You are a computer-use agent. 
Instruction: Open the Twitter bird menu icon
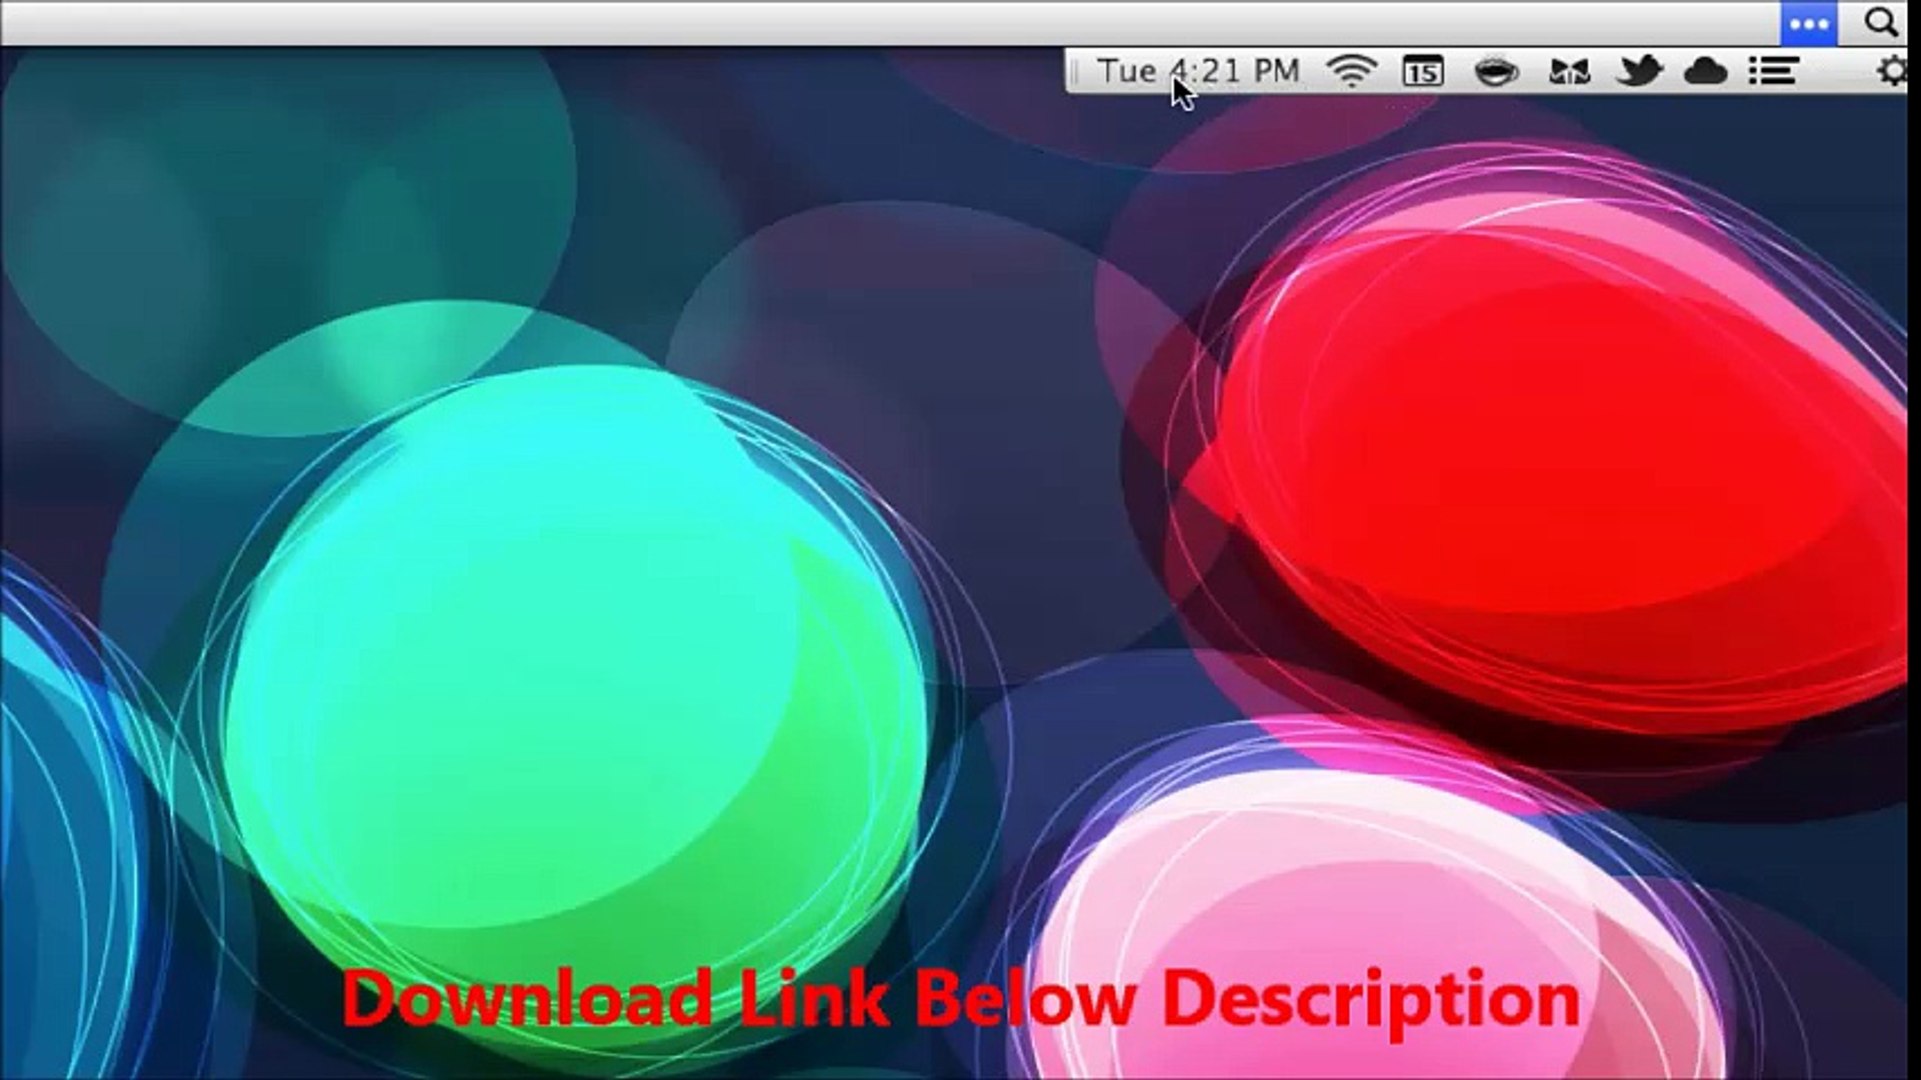click(1638, 71)
